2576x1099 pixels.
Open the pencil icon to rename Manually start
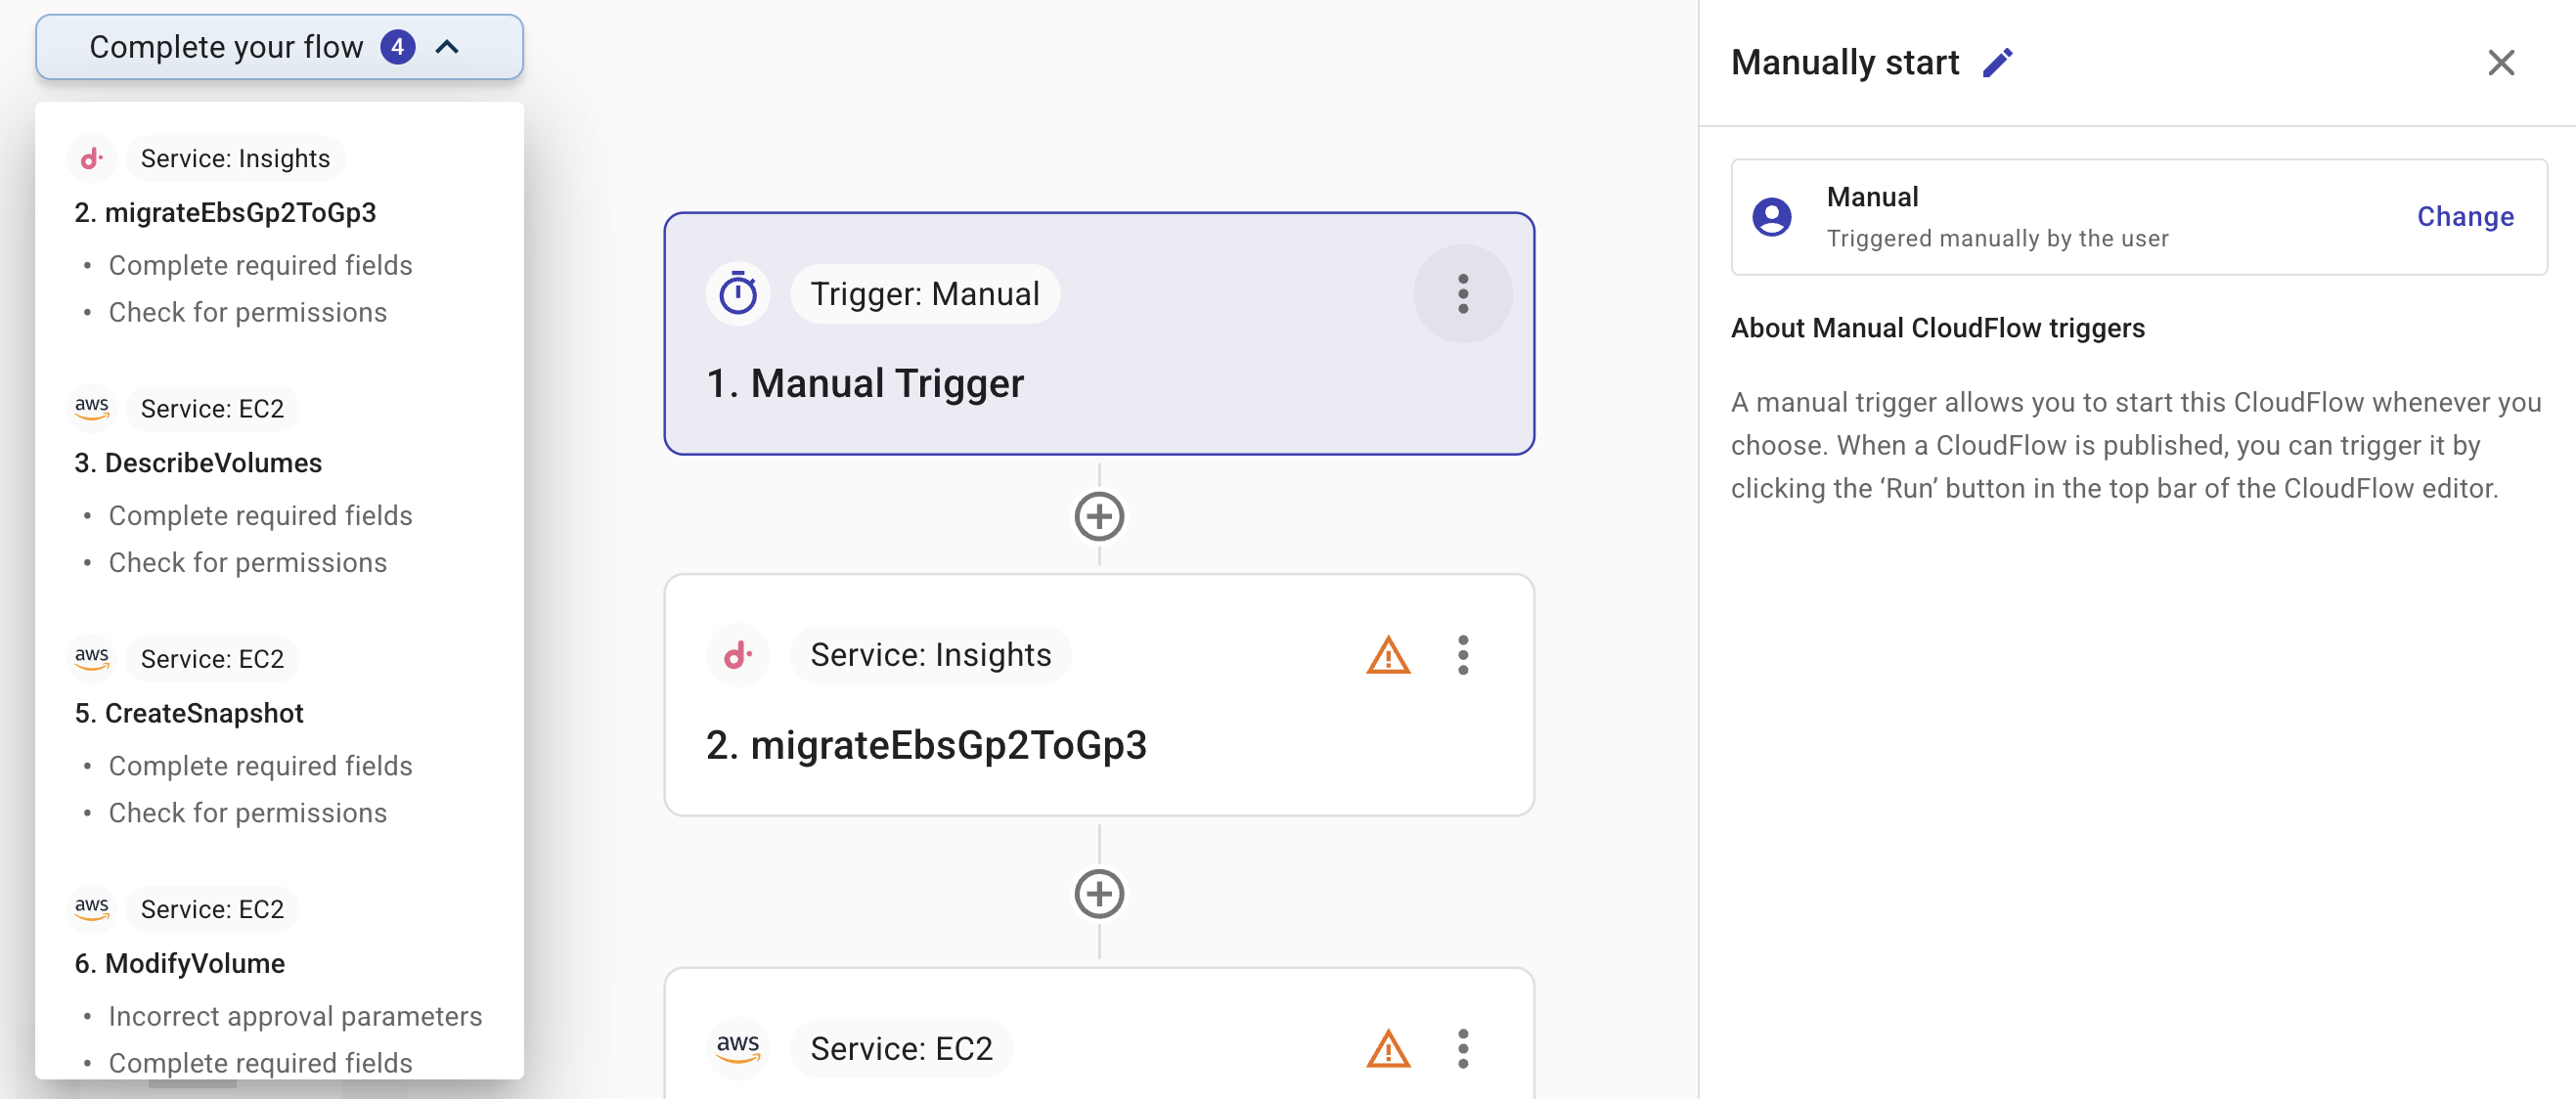pyautogui.click(x=1999, y=61)
